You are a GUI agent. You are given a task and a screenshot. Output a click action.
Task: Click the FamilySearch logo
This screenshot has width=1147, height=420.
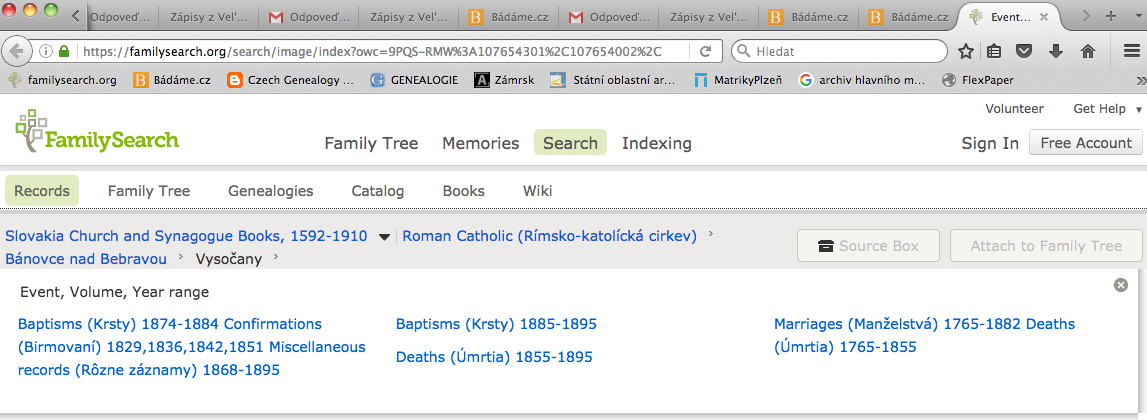(97, 132)
